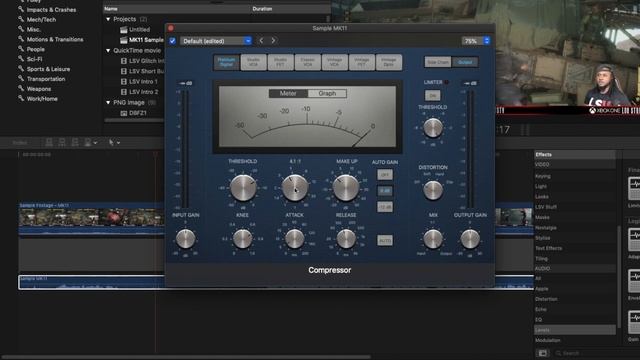This screenshot has width=640, height=360.
Task: Select the LSV Short clip in browser
Action: (x=146, y=71)
